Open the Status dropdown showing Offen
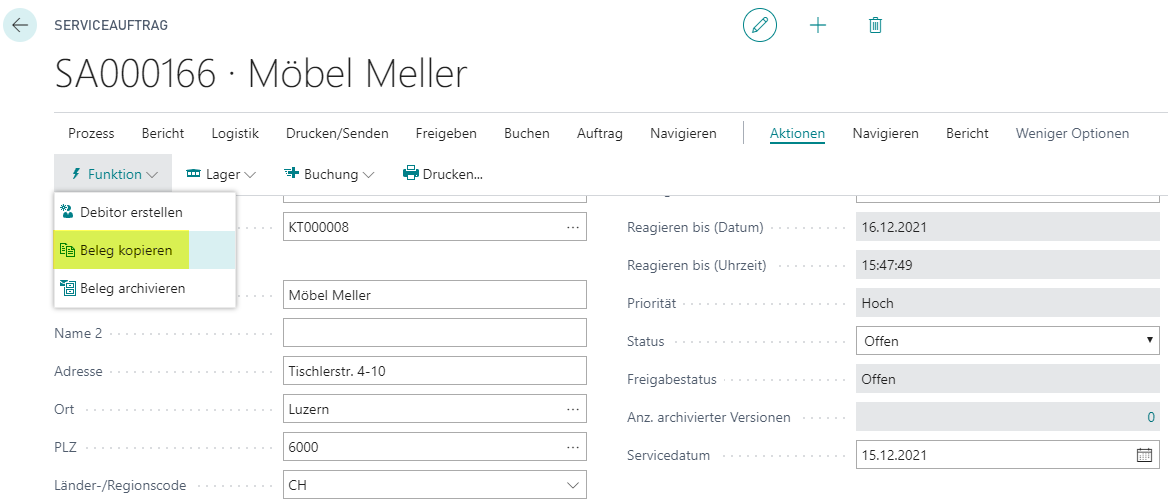1168x504 pixels. coord(1008,341)
